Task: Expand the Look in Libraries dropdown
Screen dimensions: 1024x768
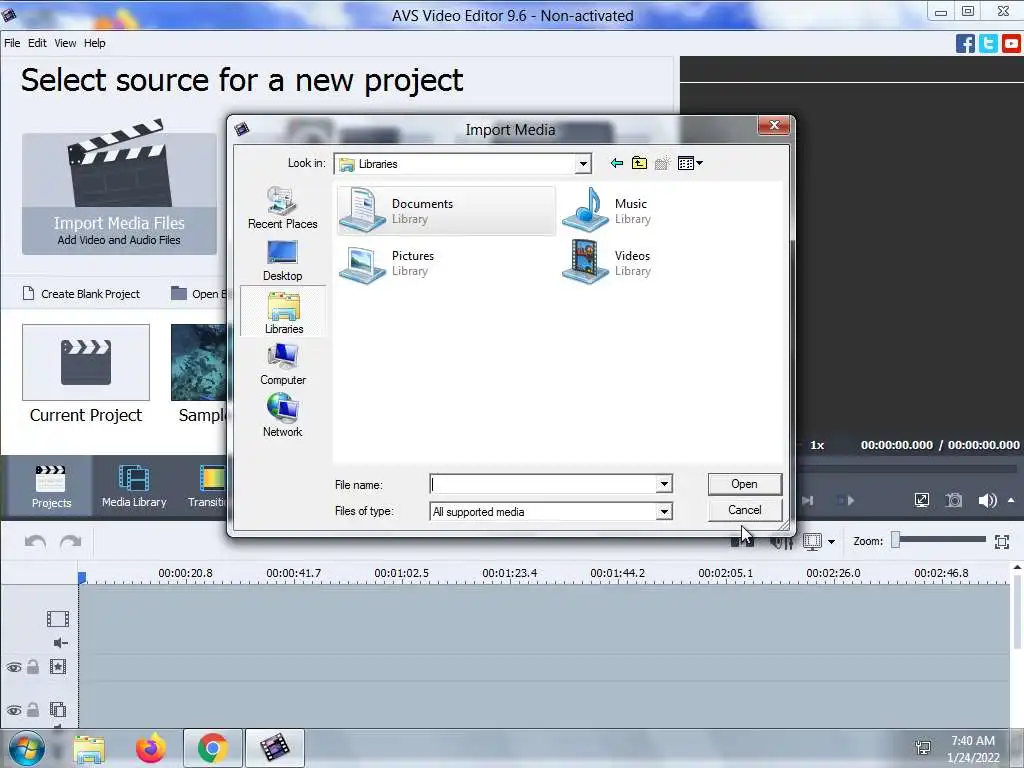Action: 583,164
